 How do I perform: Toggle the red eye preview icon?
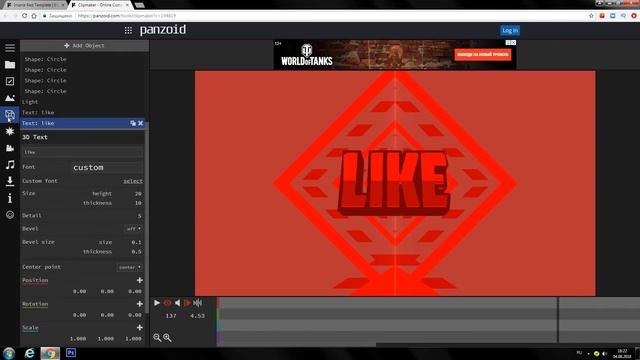(x=167, y=303)
